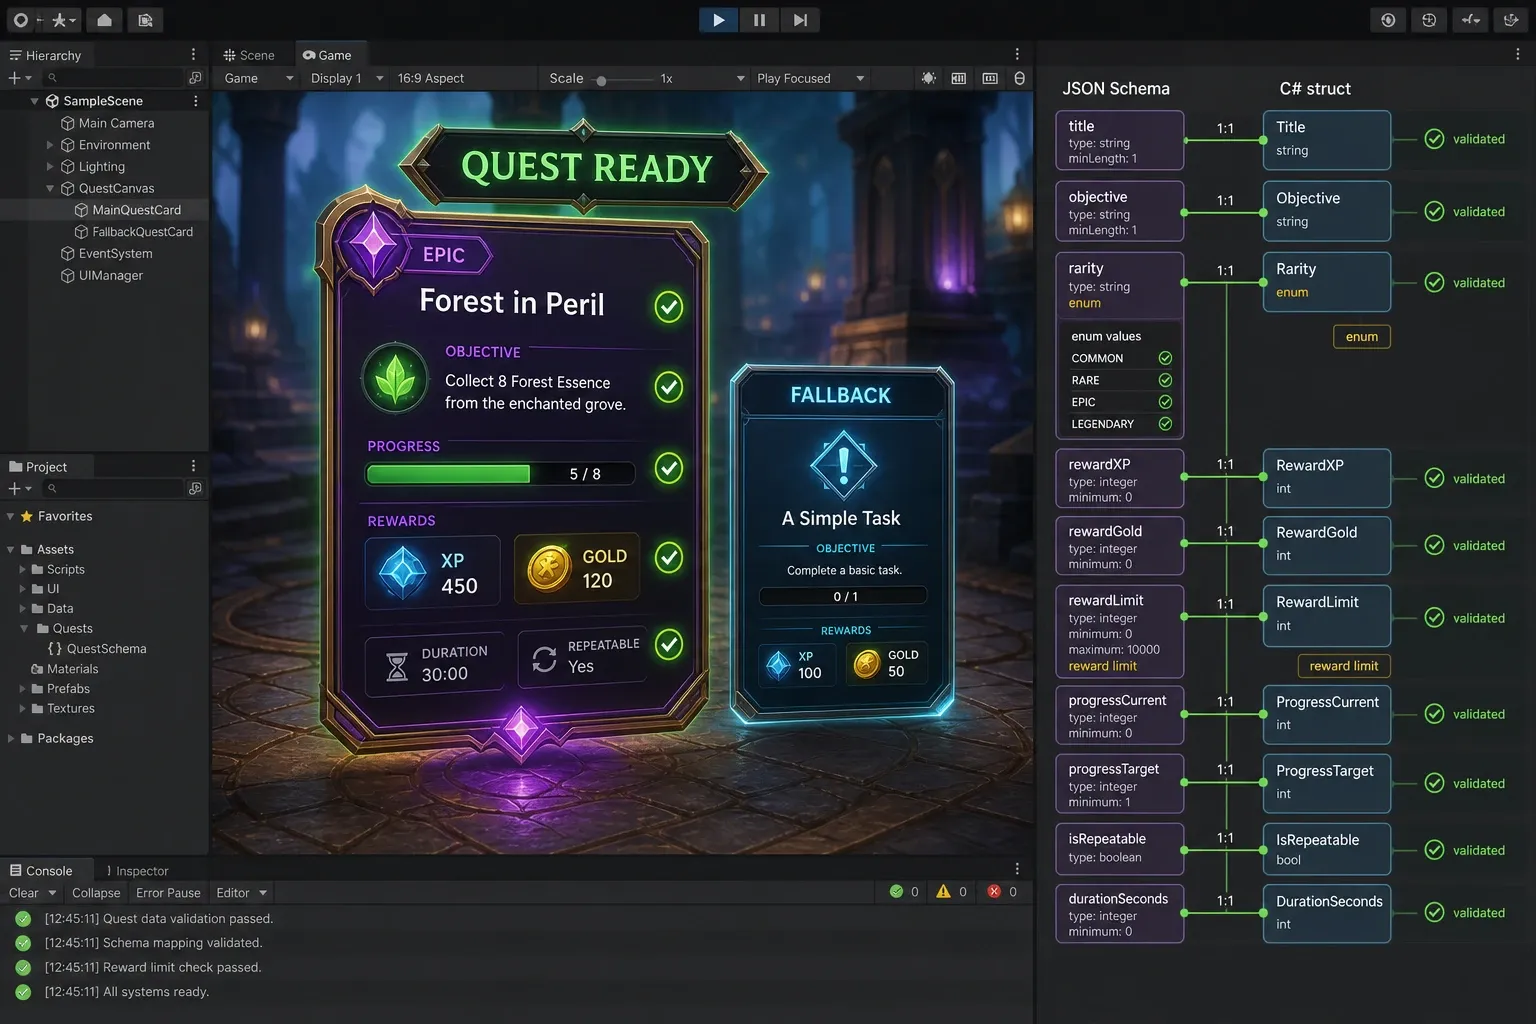Collapse the QuestCanvas hierarchy node

(x=50, y=188)
